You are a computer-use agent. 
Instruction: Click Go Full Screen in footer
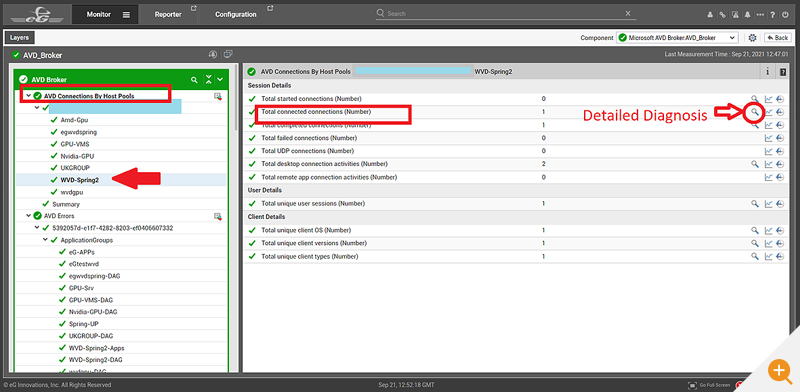point(709,385)
